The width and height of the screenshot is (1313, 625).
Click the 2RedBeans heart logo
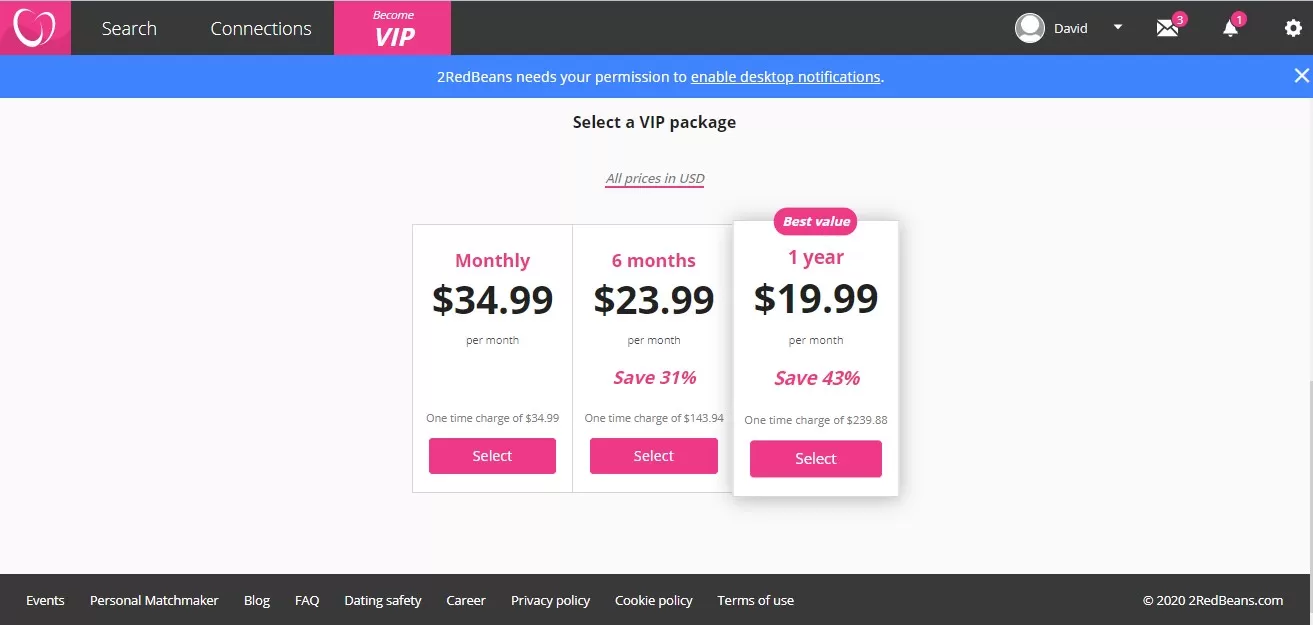pyautogui.click(x=34, y=28)
